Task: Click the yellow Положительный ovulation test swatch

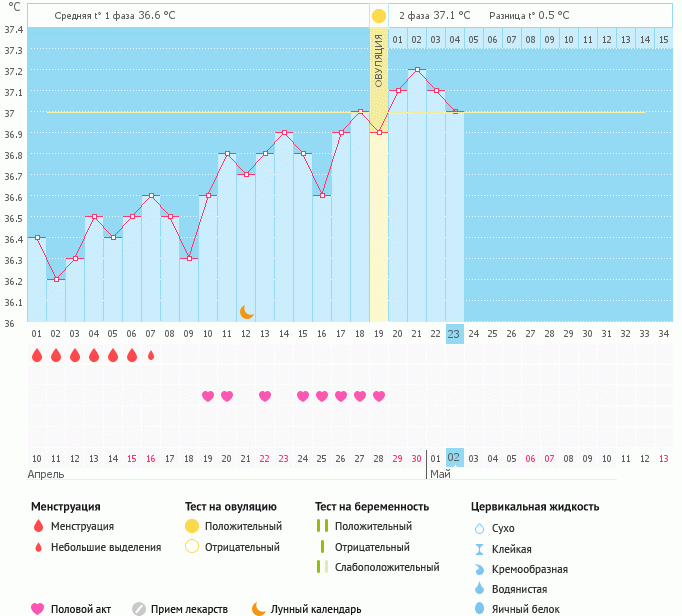Action: (x=192, y=526)
